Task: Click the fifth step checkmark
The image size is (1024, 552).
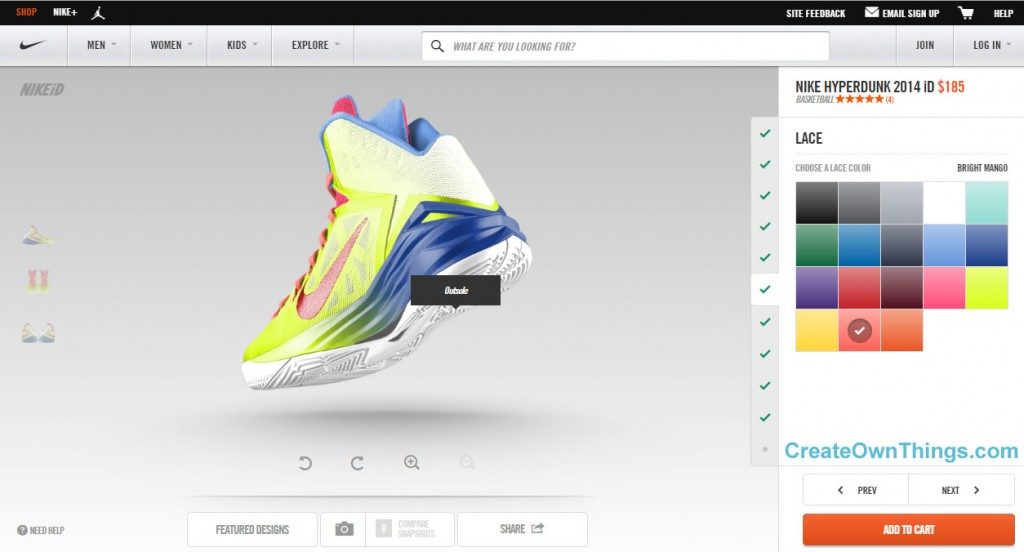Action: (765, 257)
